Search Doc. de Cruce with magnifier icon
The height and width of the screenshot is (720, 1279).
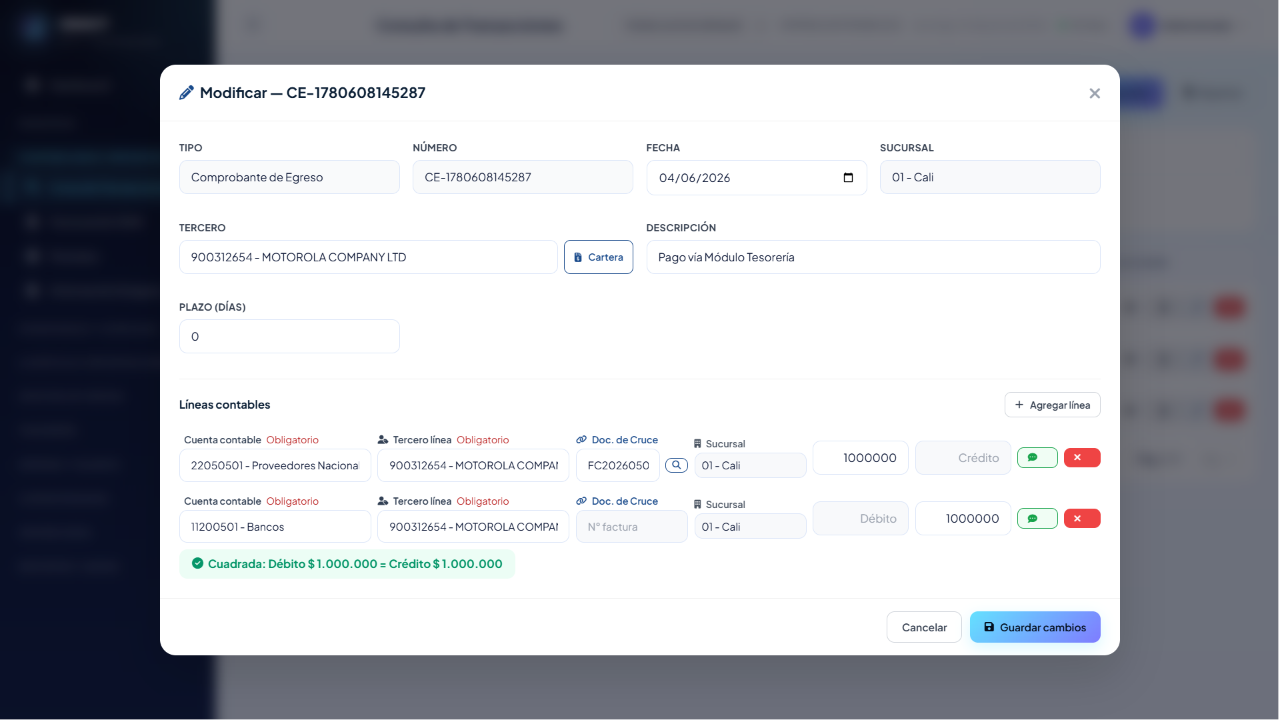pyautogui.click(x=677, y=465)
